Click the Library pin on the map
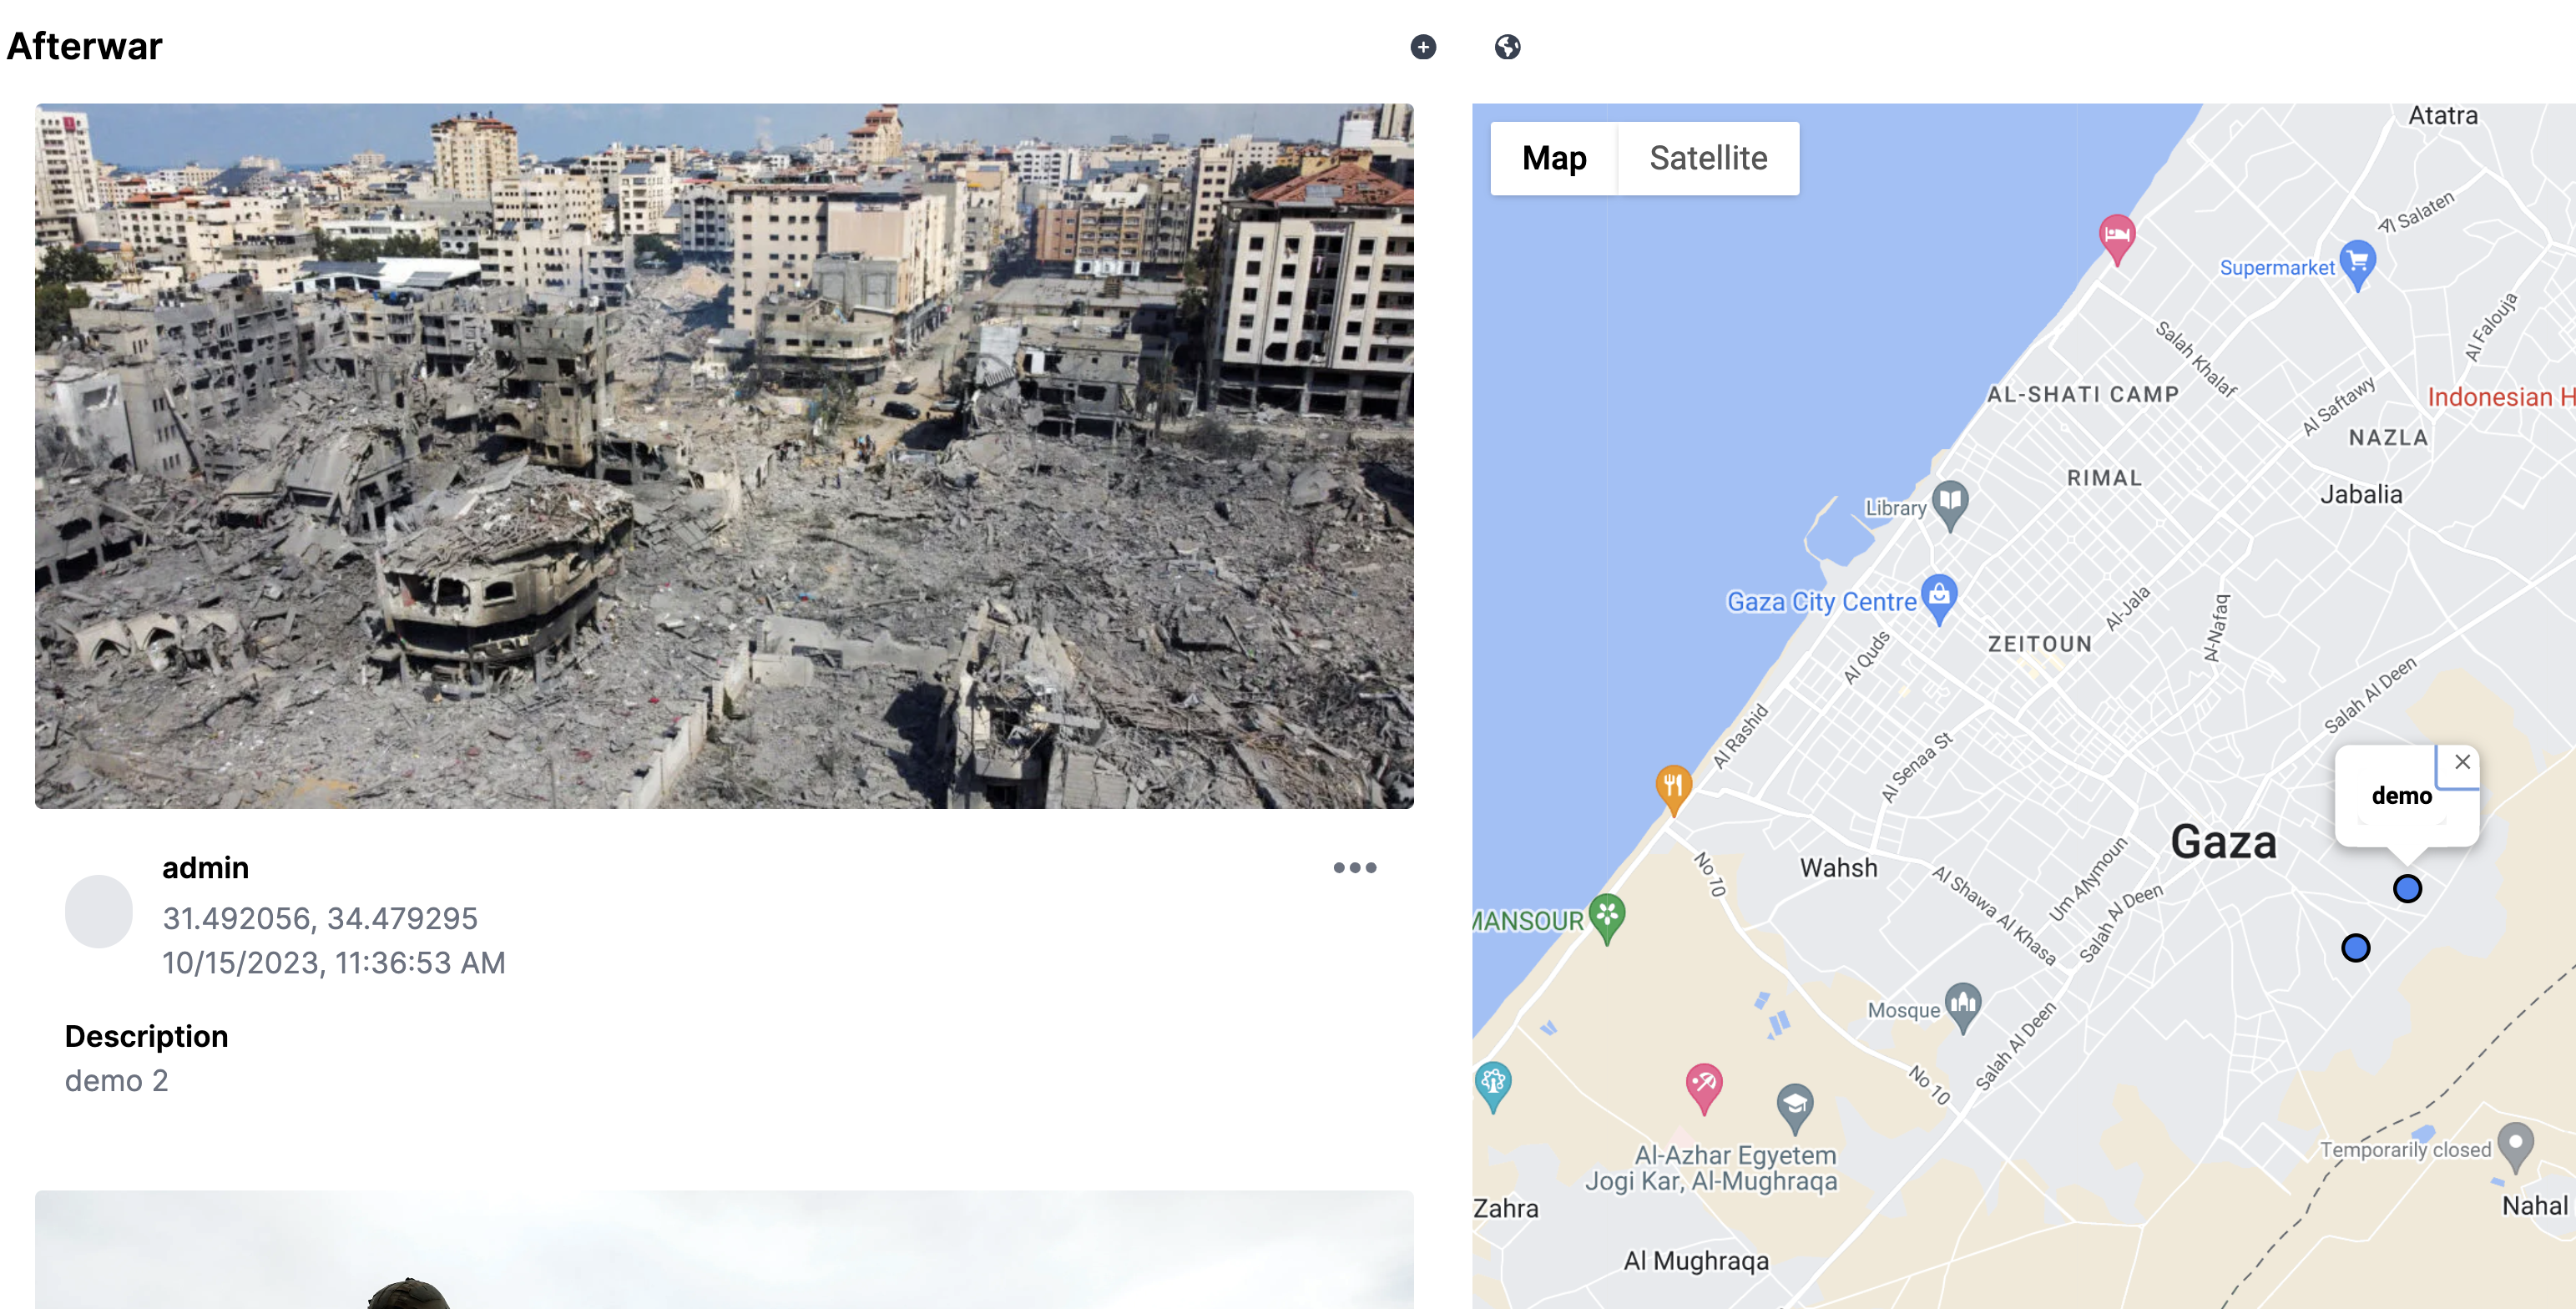The width and height of the screenshot is (2576, 1309). [1950, 505]
